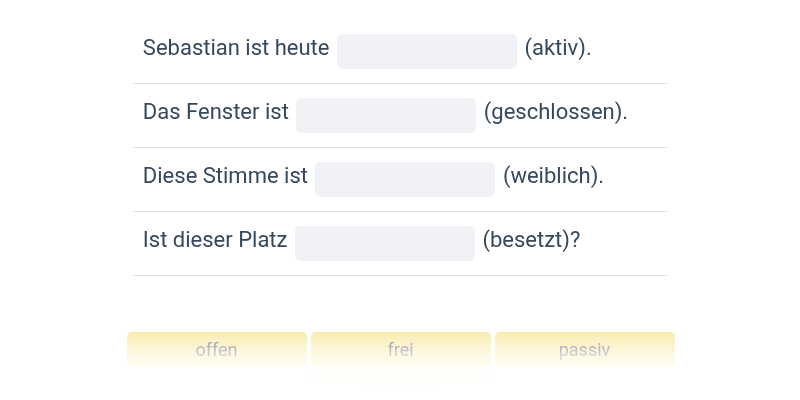The height and width of the screenshot is (400, 800).
Task: Select the word tile "passiv"
Action: [584, 349]
